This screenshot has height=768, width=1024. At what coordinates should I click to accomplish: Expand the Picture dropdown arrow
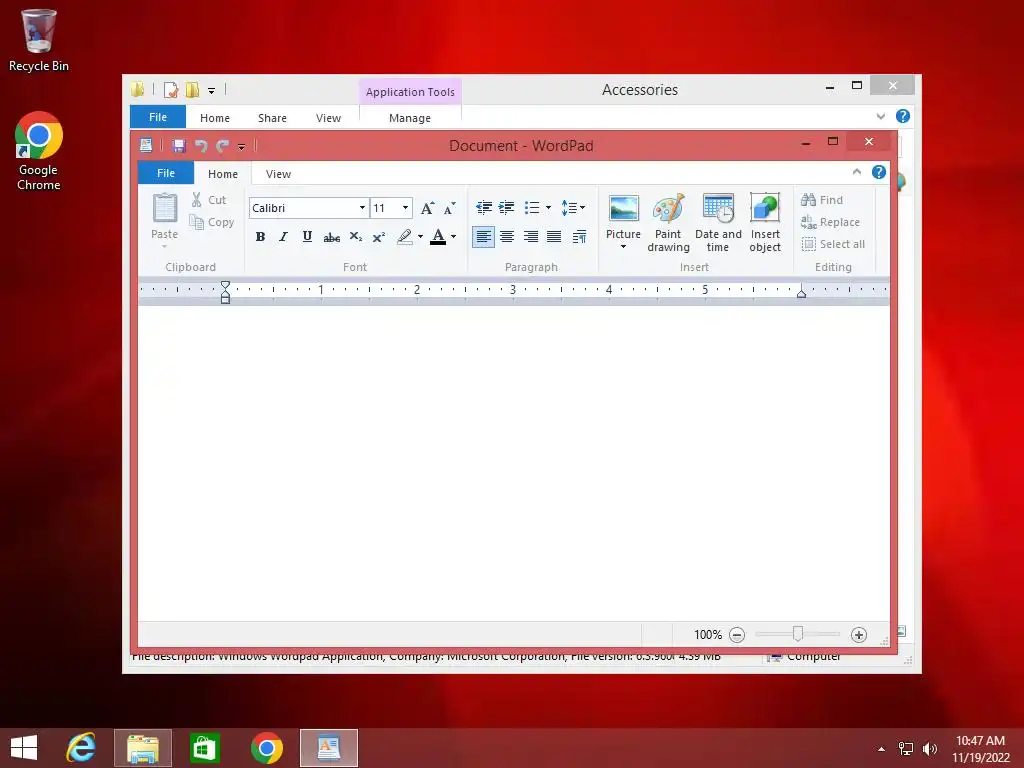(624, 247)
